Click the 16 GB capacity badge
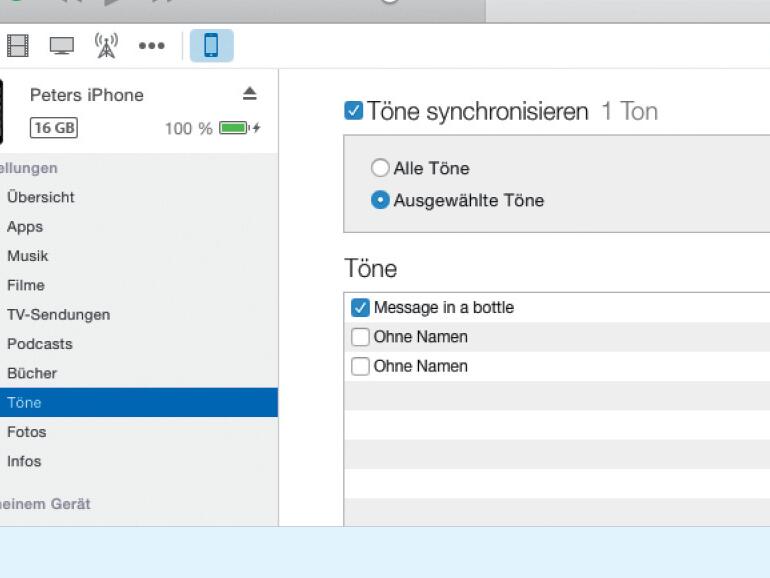The width and height of the screenshot is (770, 578). tap(54, 128)
